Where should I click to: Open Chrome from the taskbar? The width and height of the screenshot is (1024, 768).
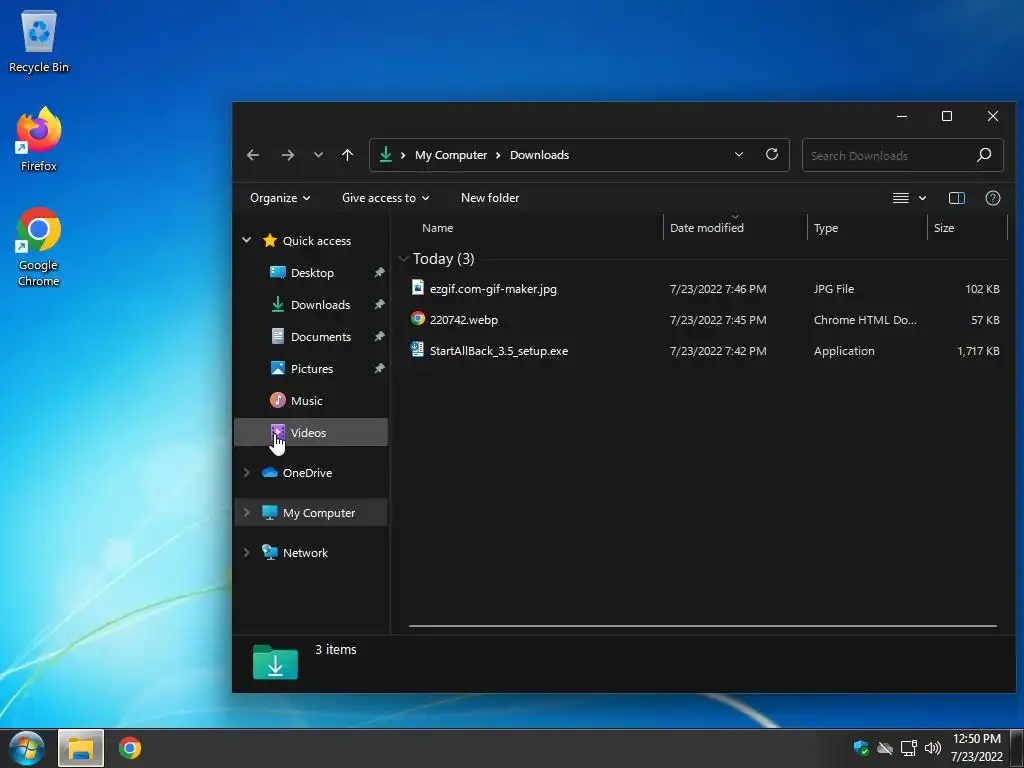(x=130, y=748)
